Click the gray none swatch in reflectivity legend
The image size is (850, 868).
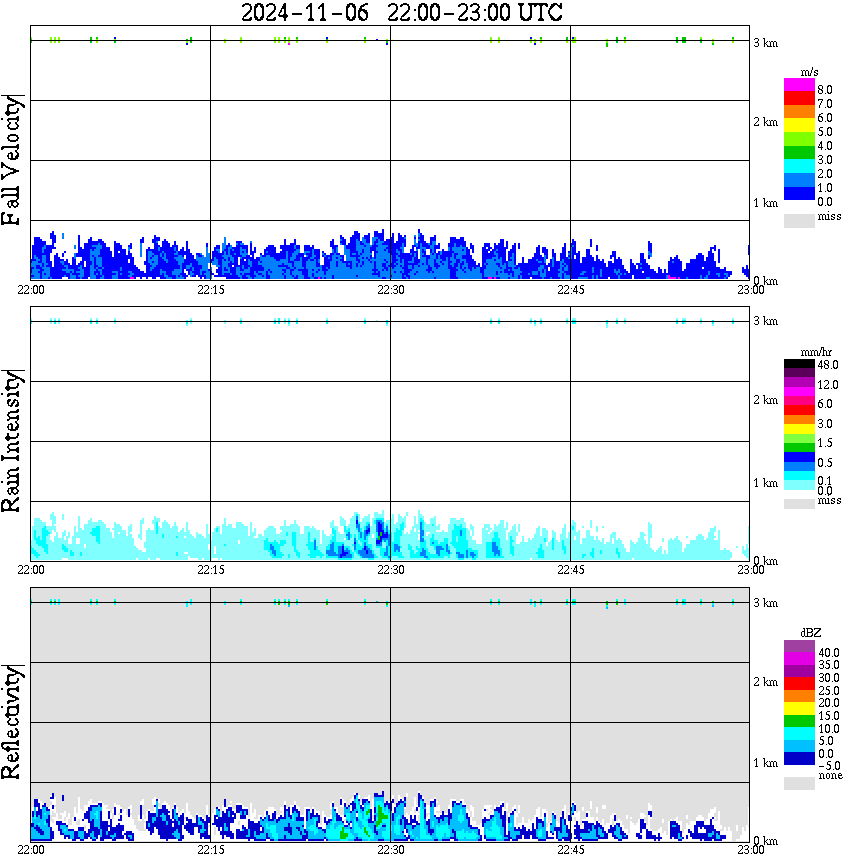tap(799, 783)
